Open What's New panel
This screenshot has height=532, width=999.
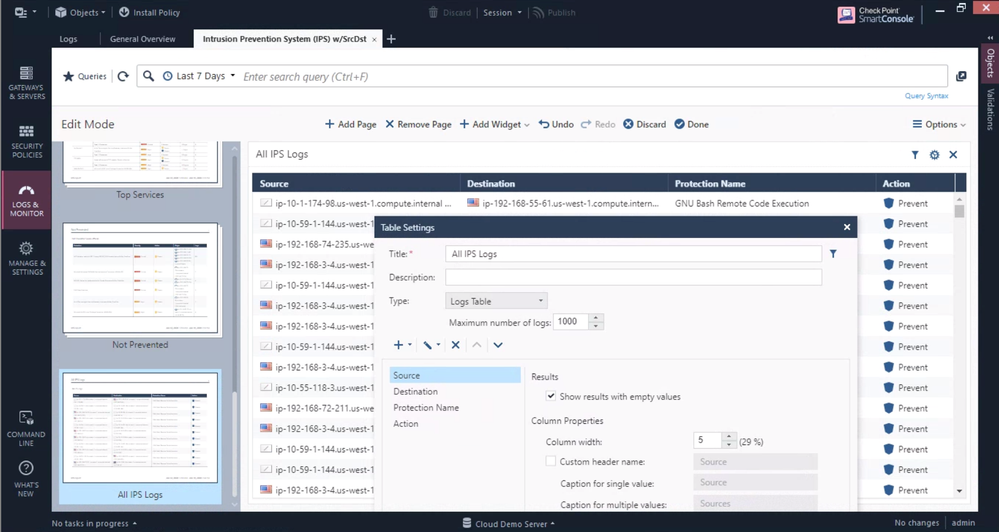point(26,478)
